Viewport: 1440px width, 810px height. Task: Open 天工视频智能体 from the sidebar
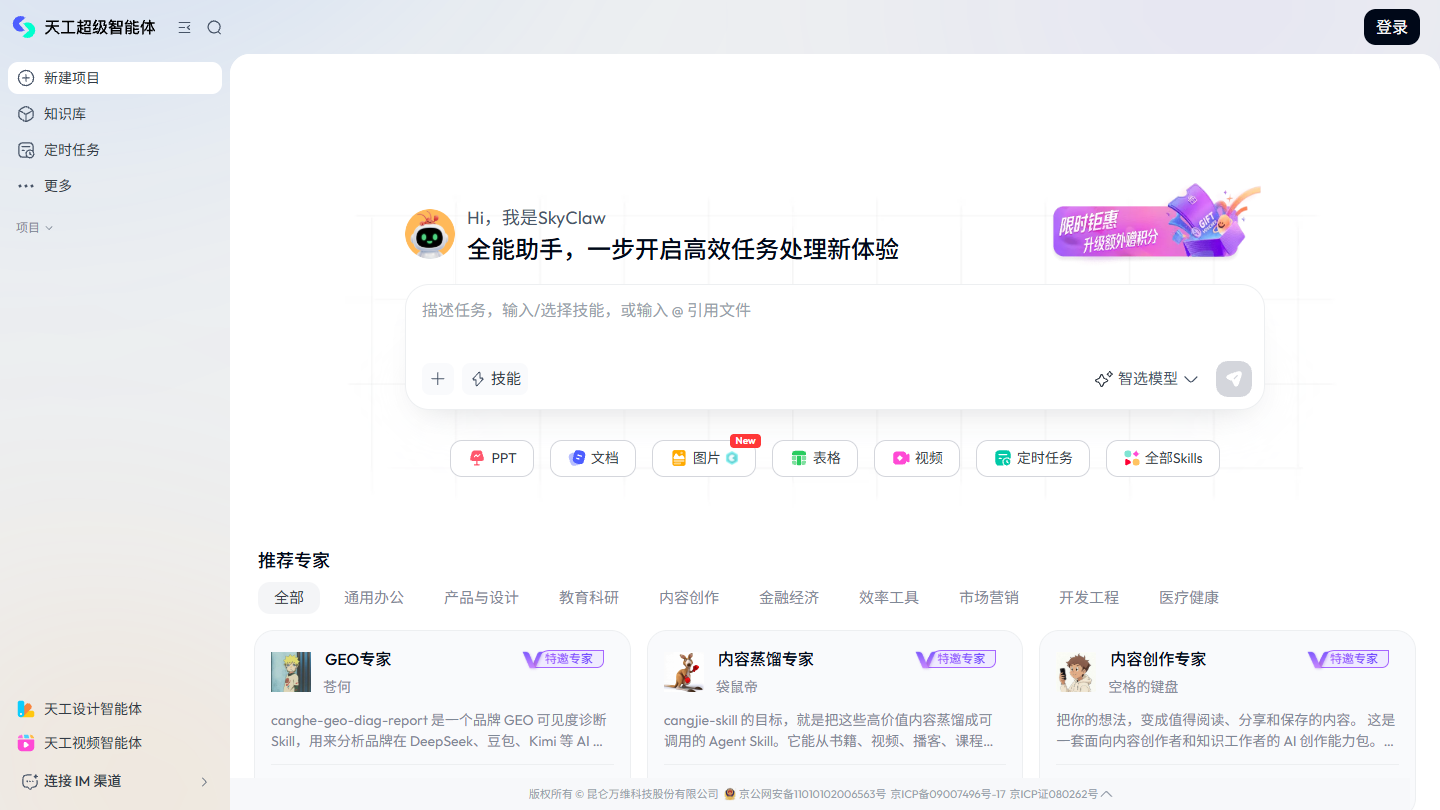(x=115, y=743)
